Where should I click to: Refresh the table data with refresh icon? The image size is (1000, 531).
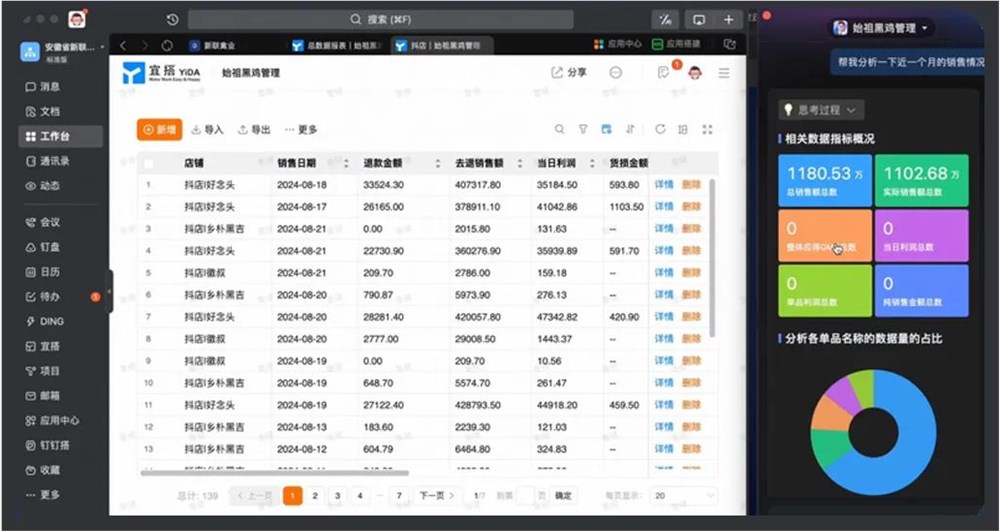[x=660, y=129]
